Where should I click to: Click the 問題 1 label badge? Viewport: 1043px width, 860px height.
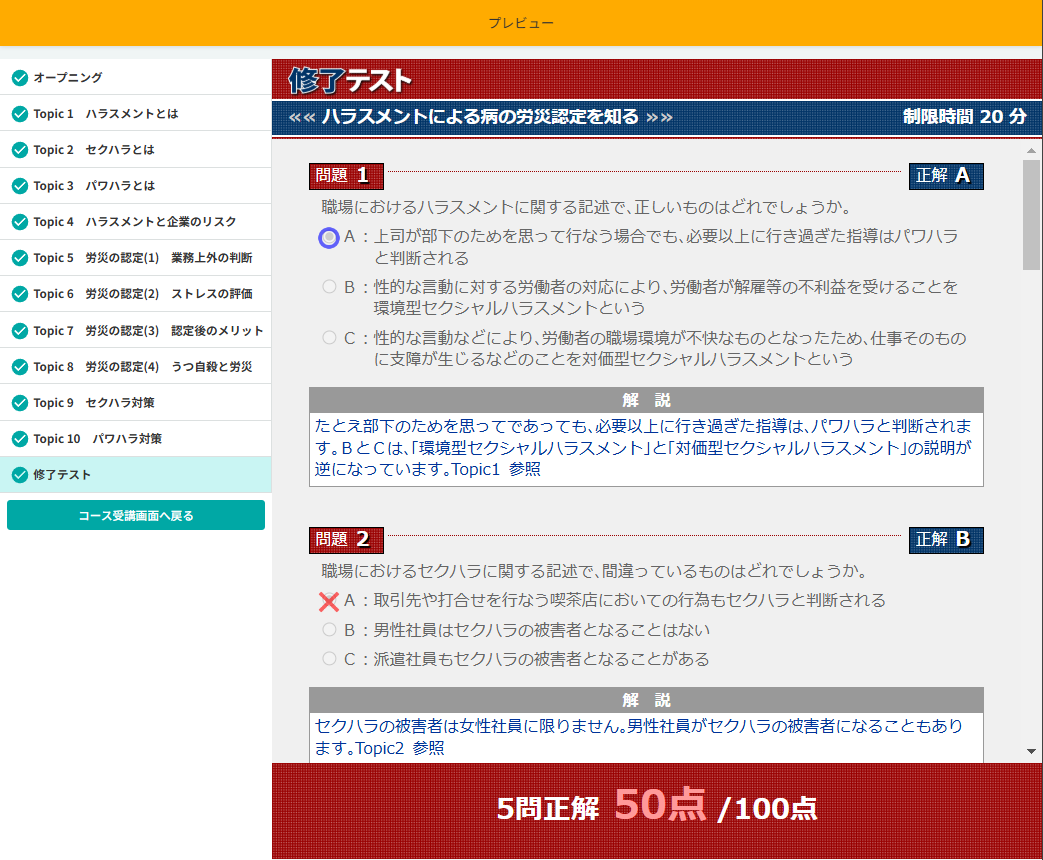coord(346,176)
